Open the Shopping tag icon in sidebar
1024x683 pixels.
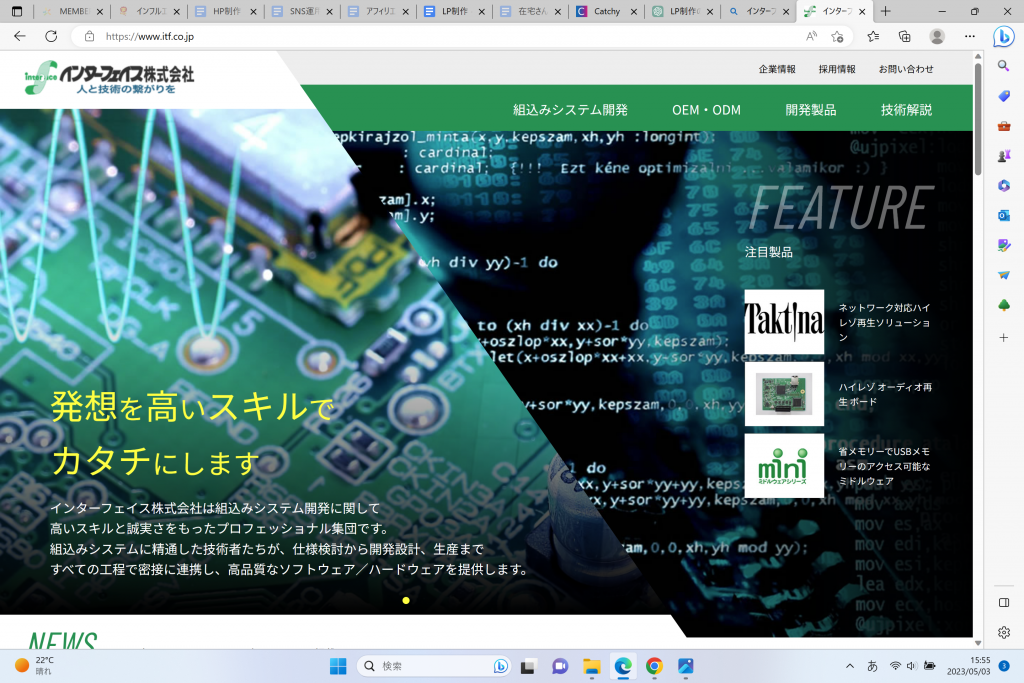pos(1004,96)
